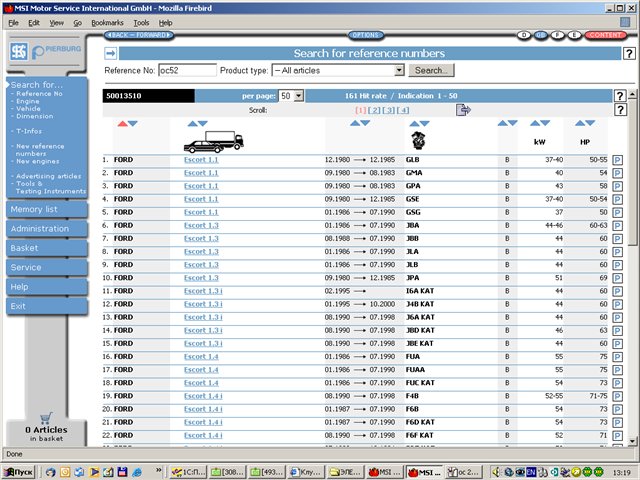This screenshot has width=640, height=480.
Task: Click the engine icon column header
Action: pos(418,140)
